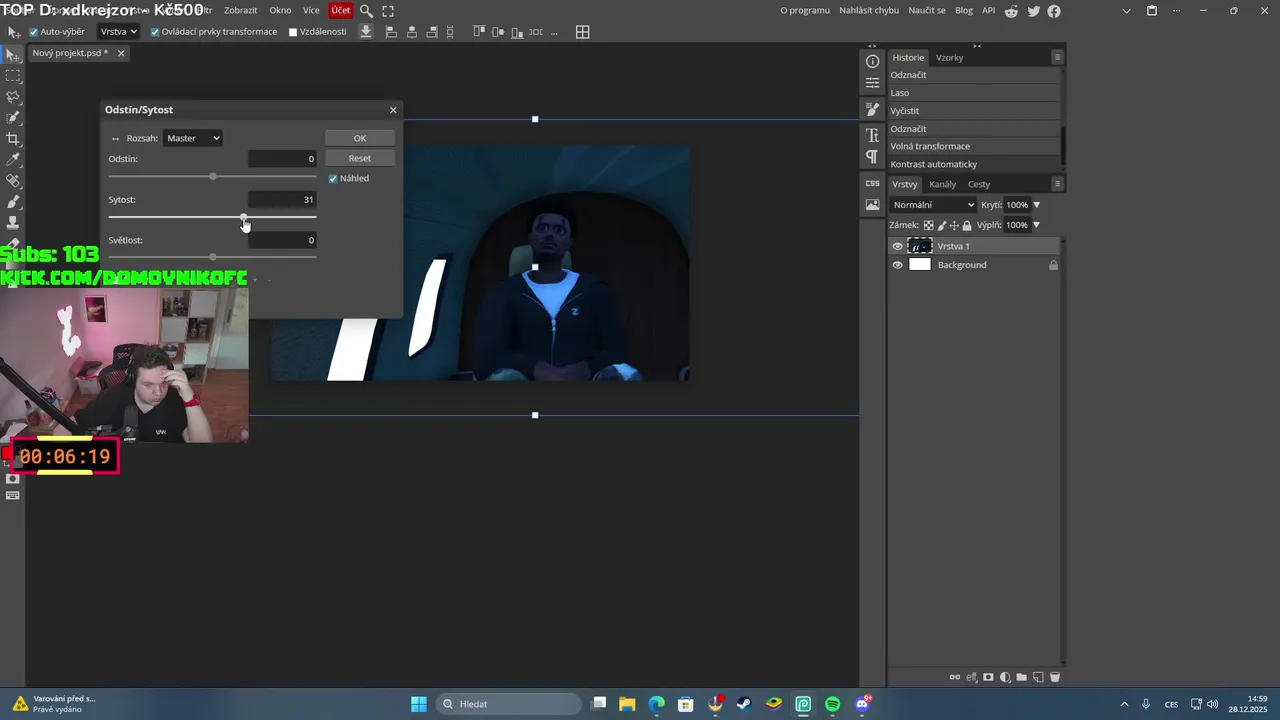Confirm dialog with OK button
Image resolution: width=1280 pixels, height=720 pixels.
tap(360, 138)
